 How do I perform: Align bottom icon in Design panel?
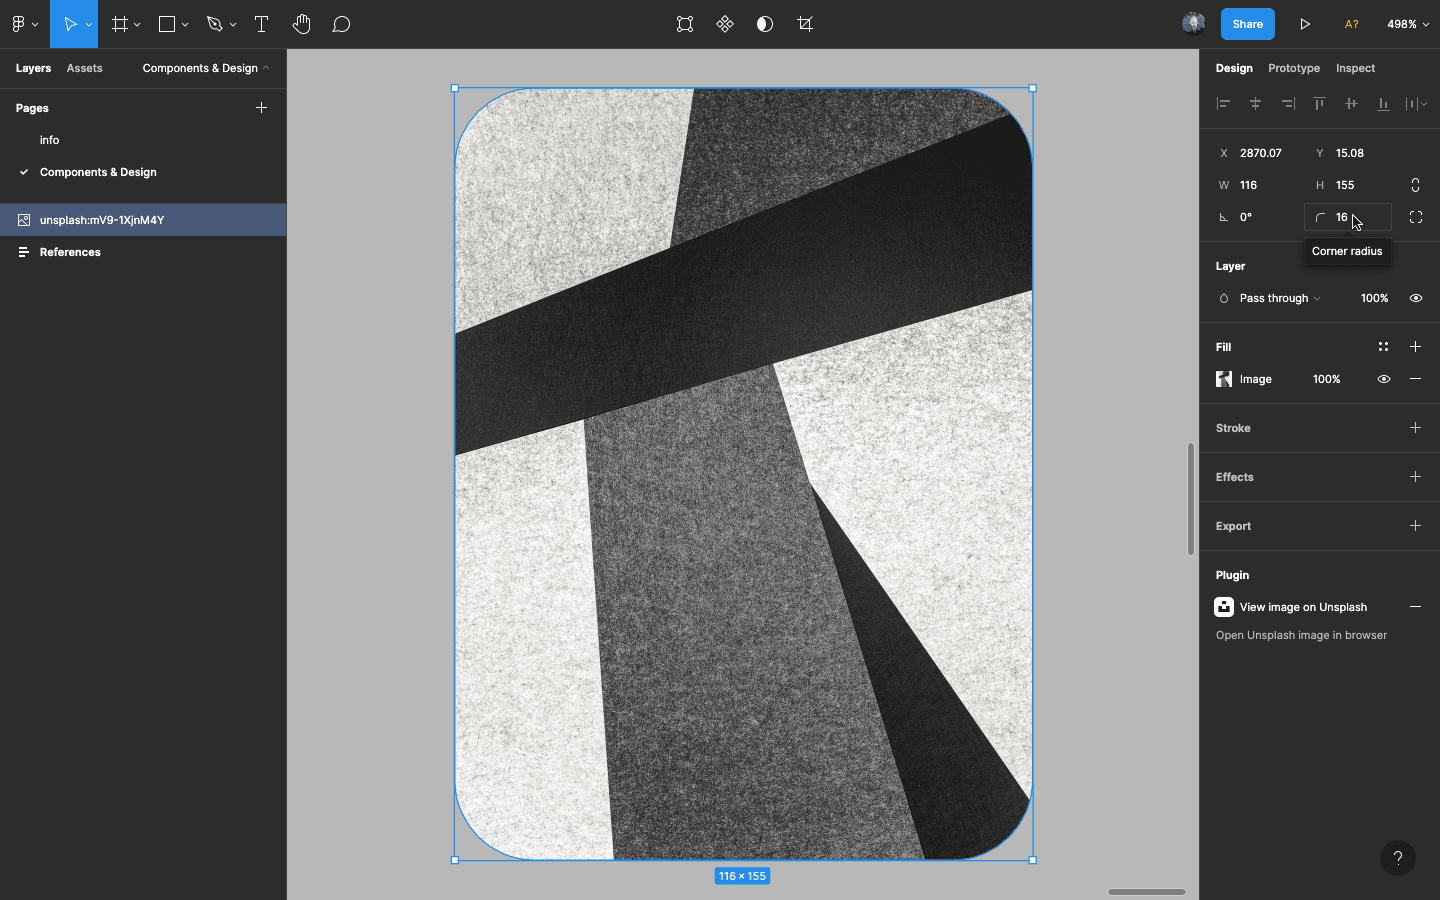point(1383,103)
